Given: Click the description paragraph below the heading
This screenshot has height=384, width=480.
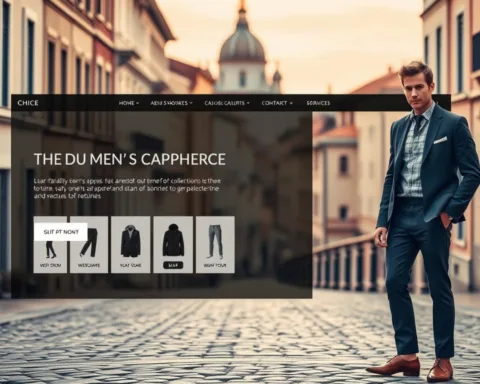Looking at the screenshot, I should tap(127, 188).
